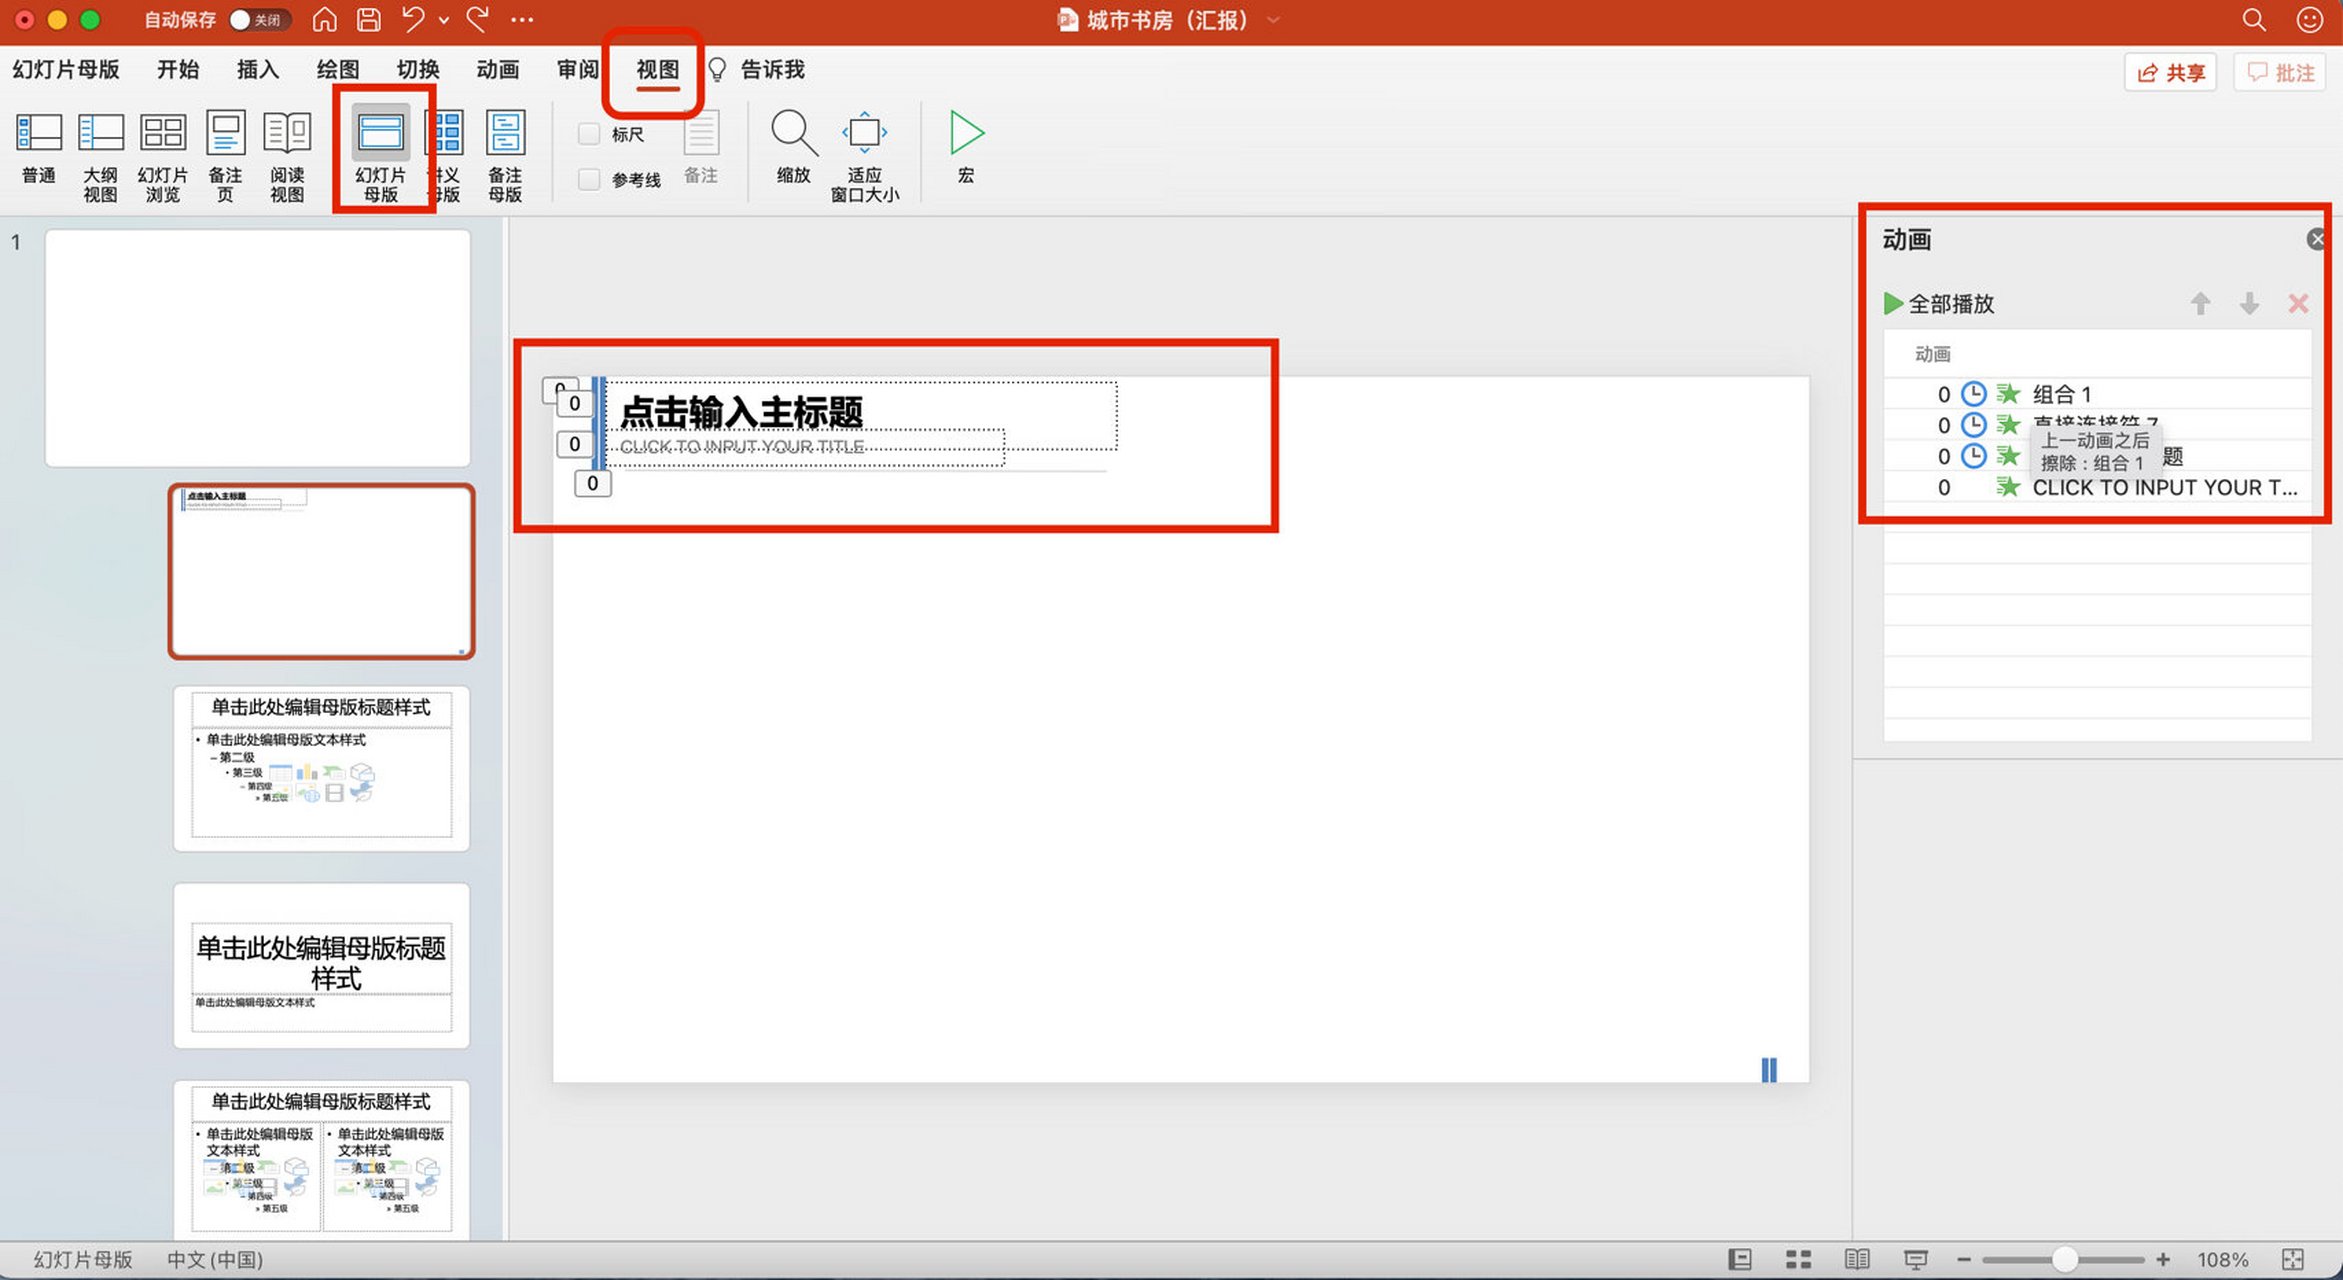Viewport: 2343px width, 1280px height.
Task: Select animation item CLICK TO INPUT YOUR T...
Action: 2098,487
